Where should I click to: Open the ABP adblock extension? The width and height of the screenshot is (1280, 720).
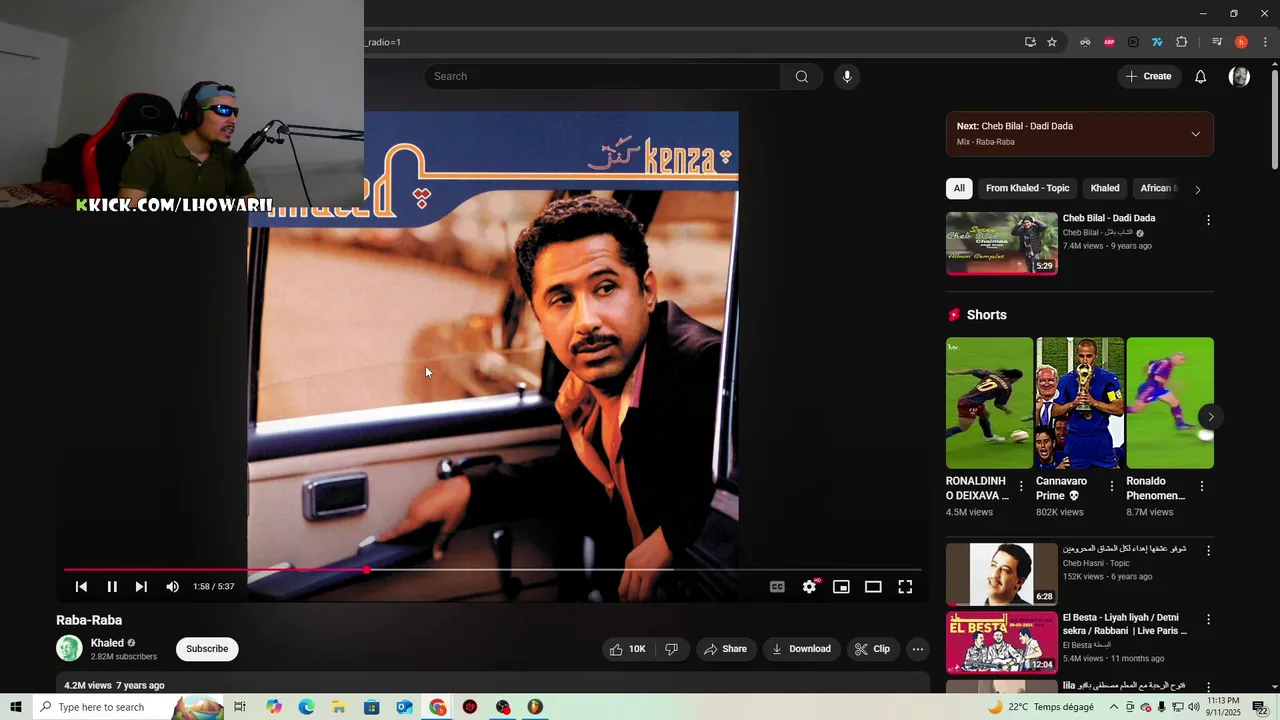coord(1109,42)
